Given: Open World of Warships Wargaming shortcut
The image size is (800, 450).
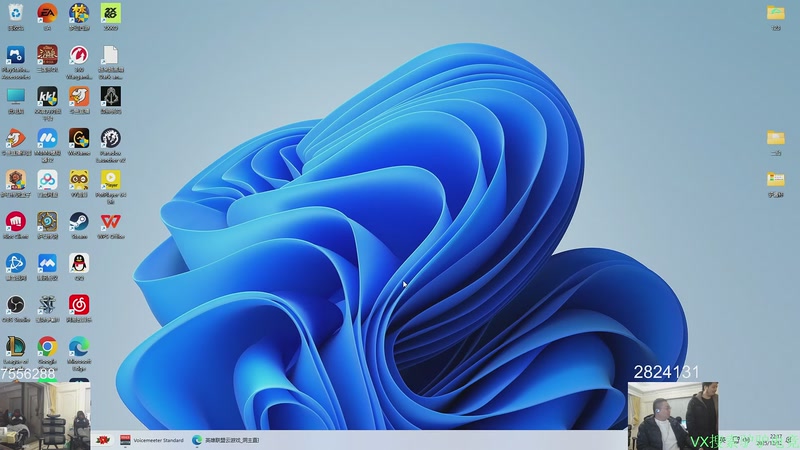Looking at the screenshot, I should click(79, 56).
